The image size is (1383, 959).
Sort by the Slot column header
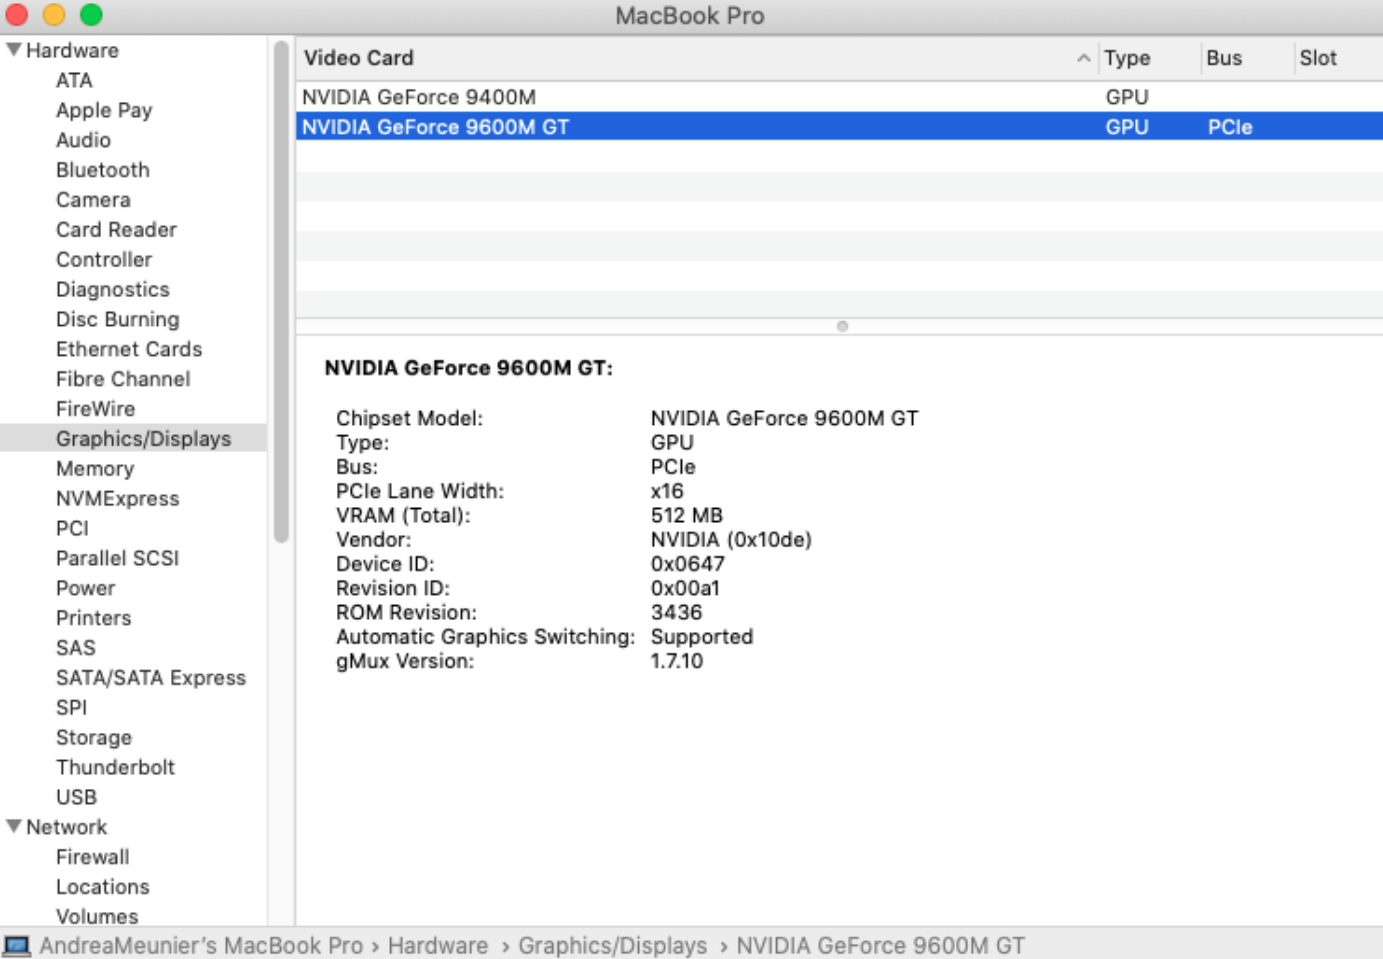click(1318, 58)
